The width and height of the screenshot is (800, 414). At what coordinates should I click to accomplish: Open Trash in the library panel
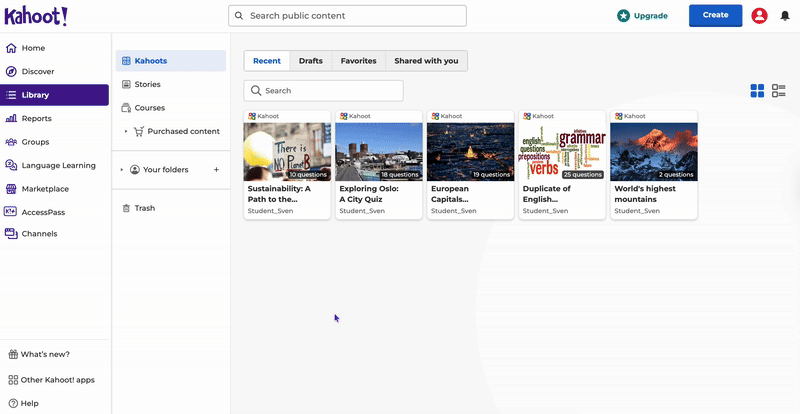tap(145, 208)
